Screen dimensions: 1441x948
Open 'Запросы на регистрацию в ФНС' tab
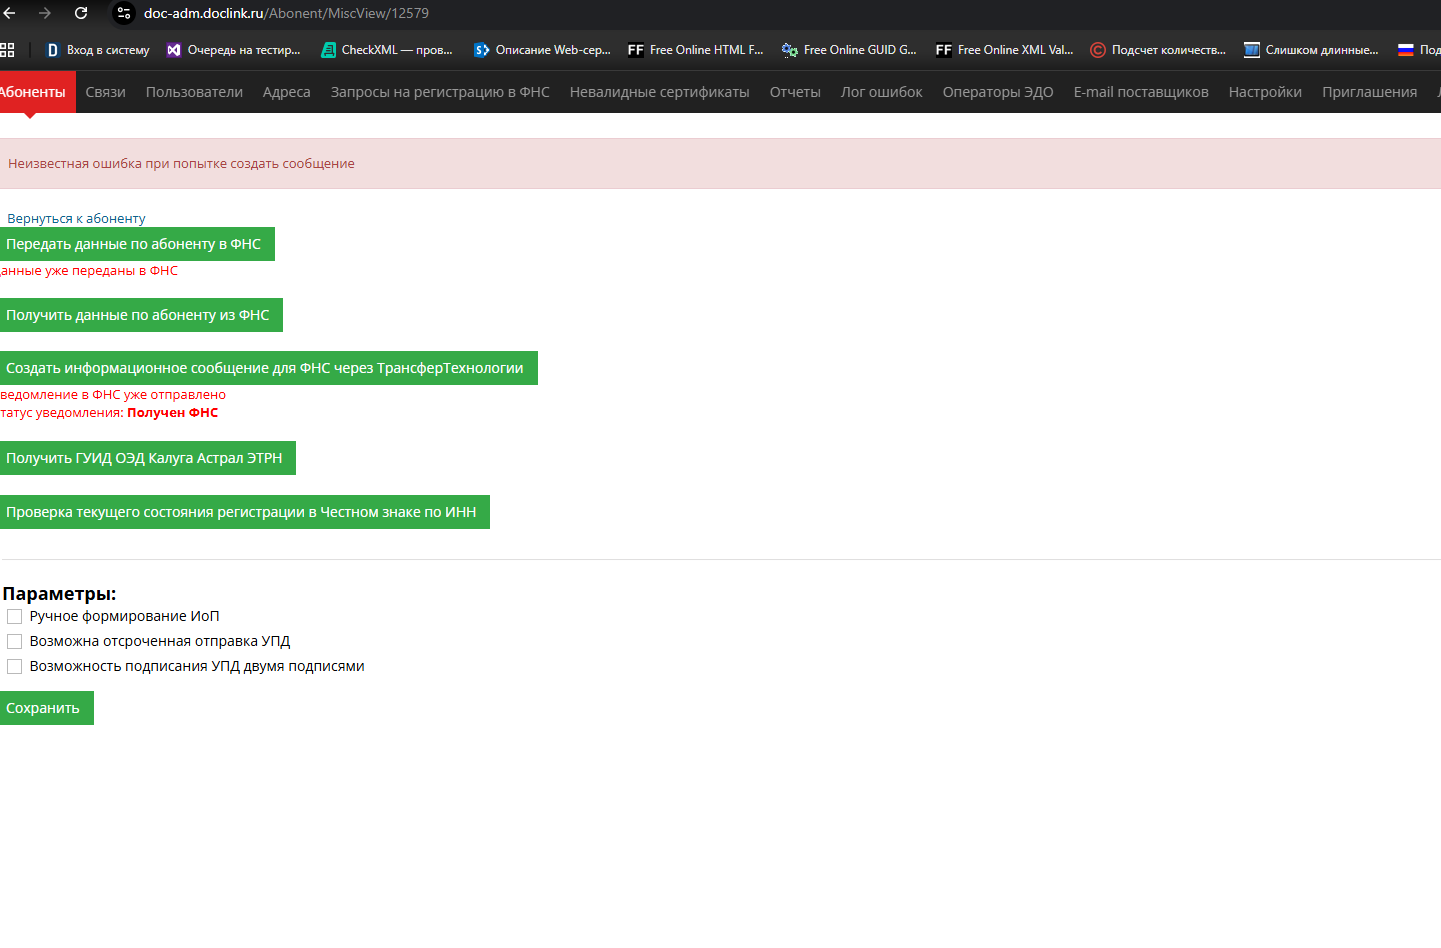(440, 92)
